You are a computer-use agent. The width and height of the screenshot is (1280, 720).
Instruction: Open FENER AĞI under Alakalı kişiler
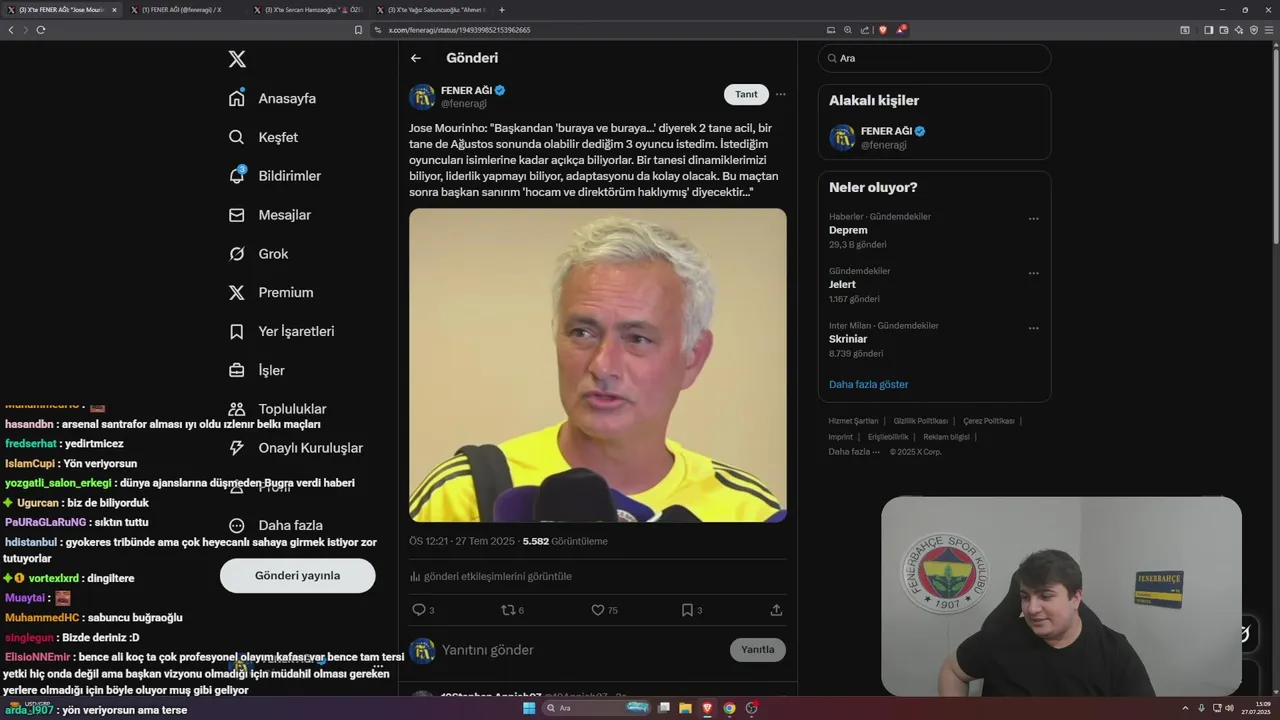934,137
